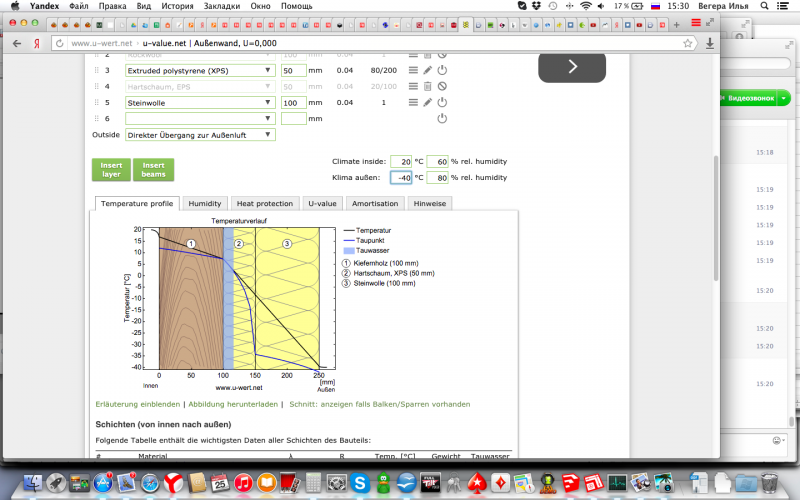
Task: Click the Insert layer button
Action: pos(111,169)
